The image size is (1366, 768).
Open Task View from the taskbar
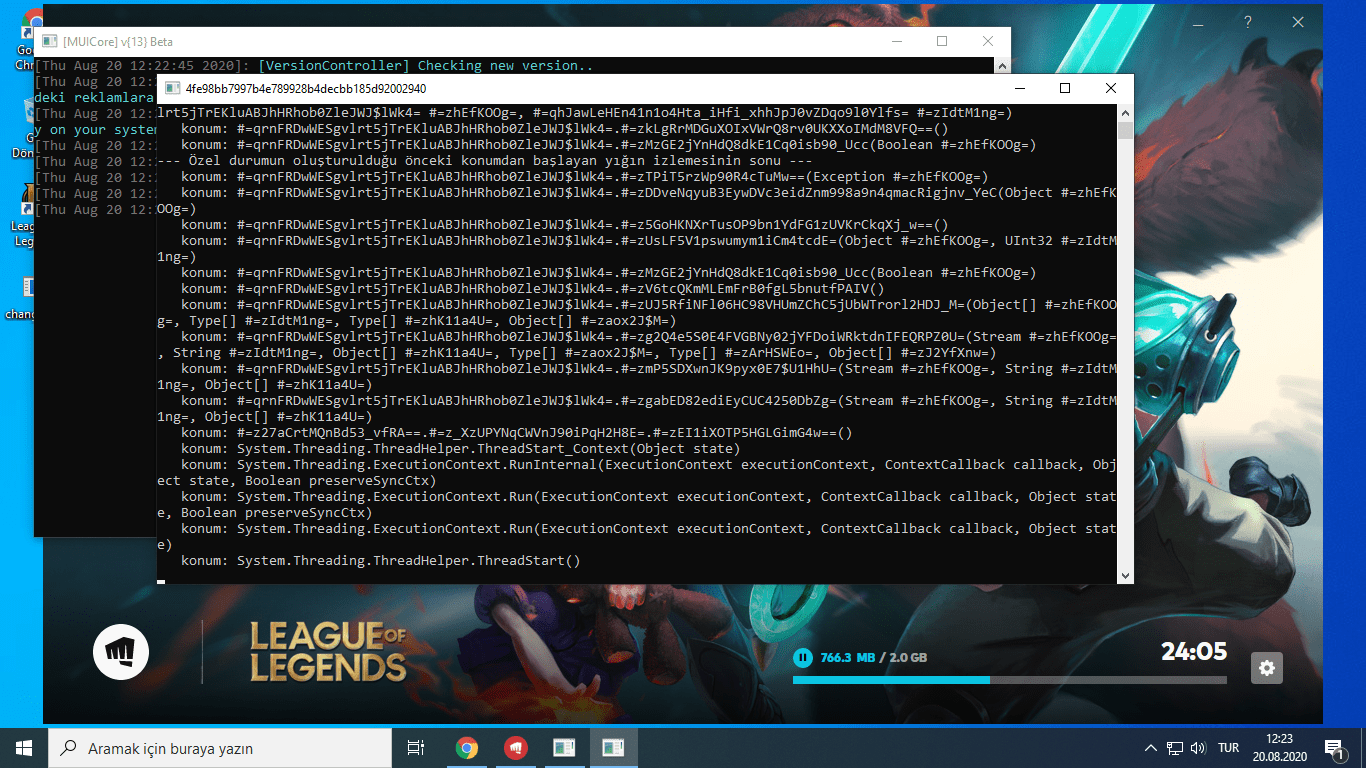click(x=415, y=748)
